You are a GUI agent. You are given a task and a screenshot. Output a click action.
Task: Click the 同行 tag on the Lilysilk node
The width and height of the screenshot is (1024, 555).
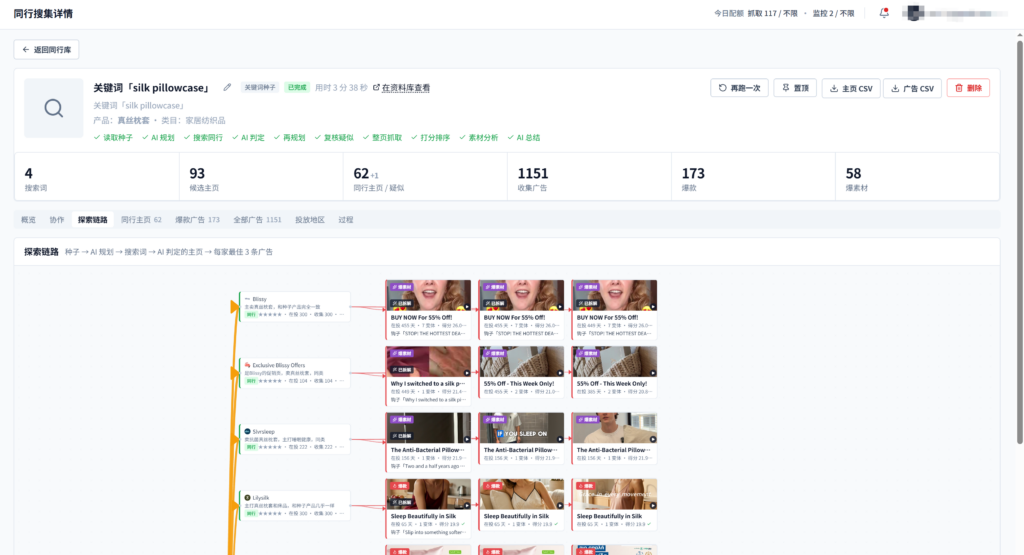pos(251,514)
